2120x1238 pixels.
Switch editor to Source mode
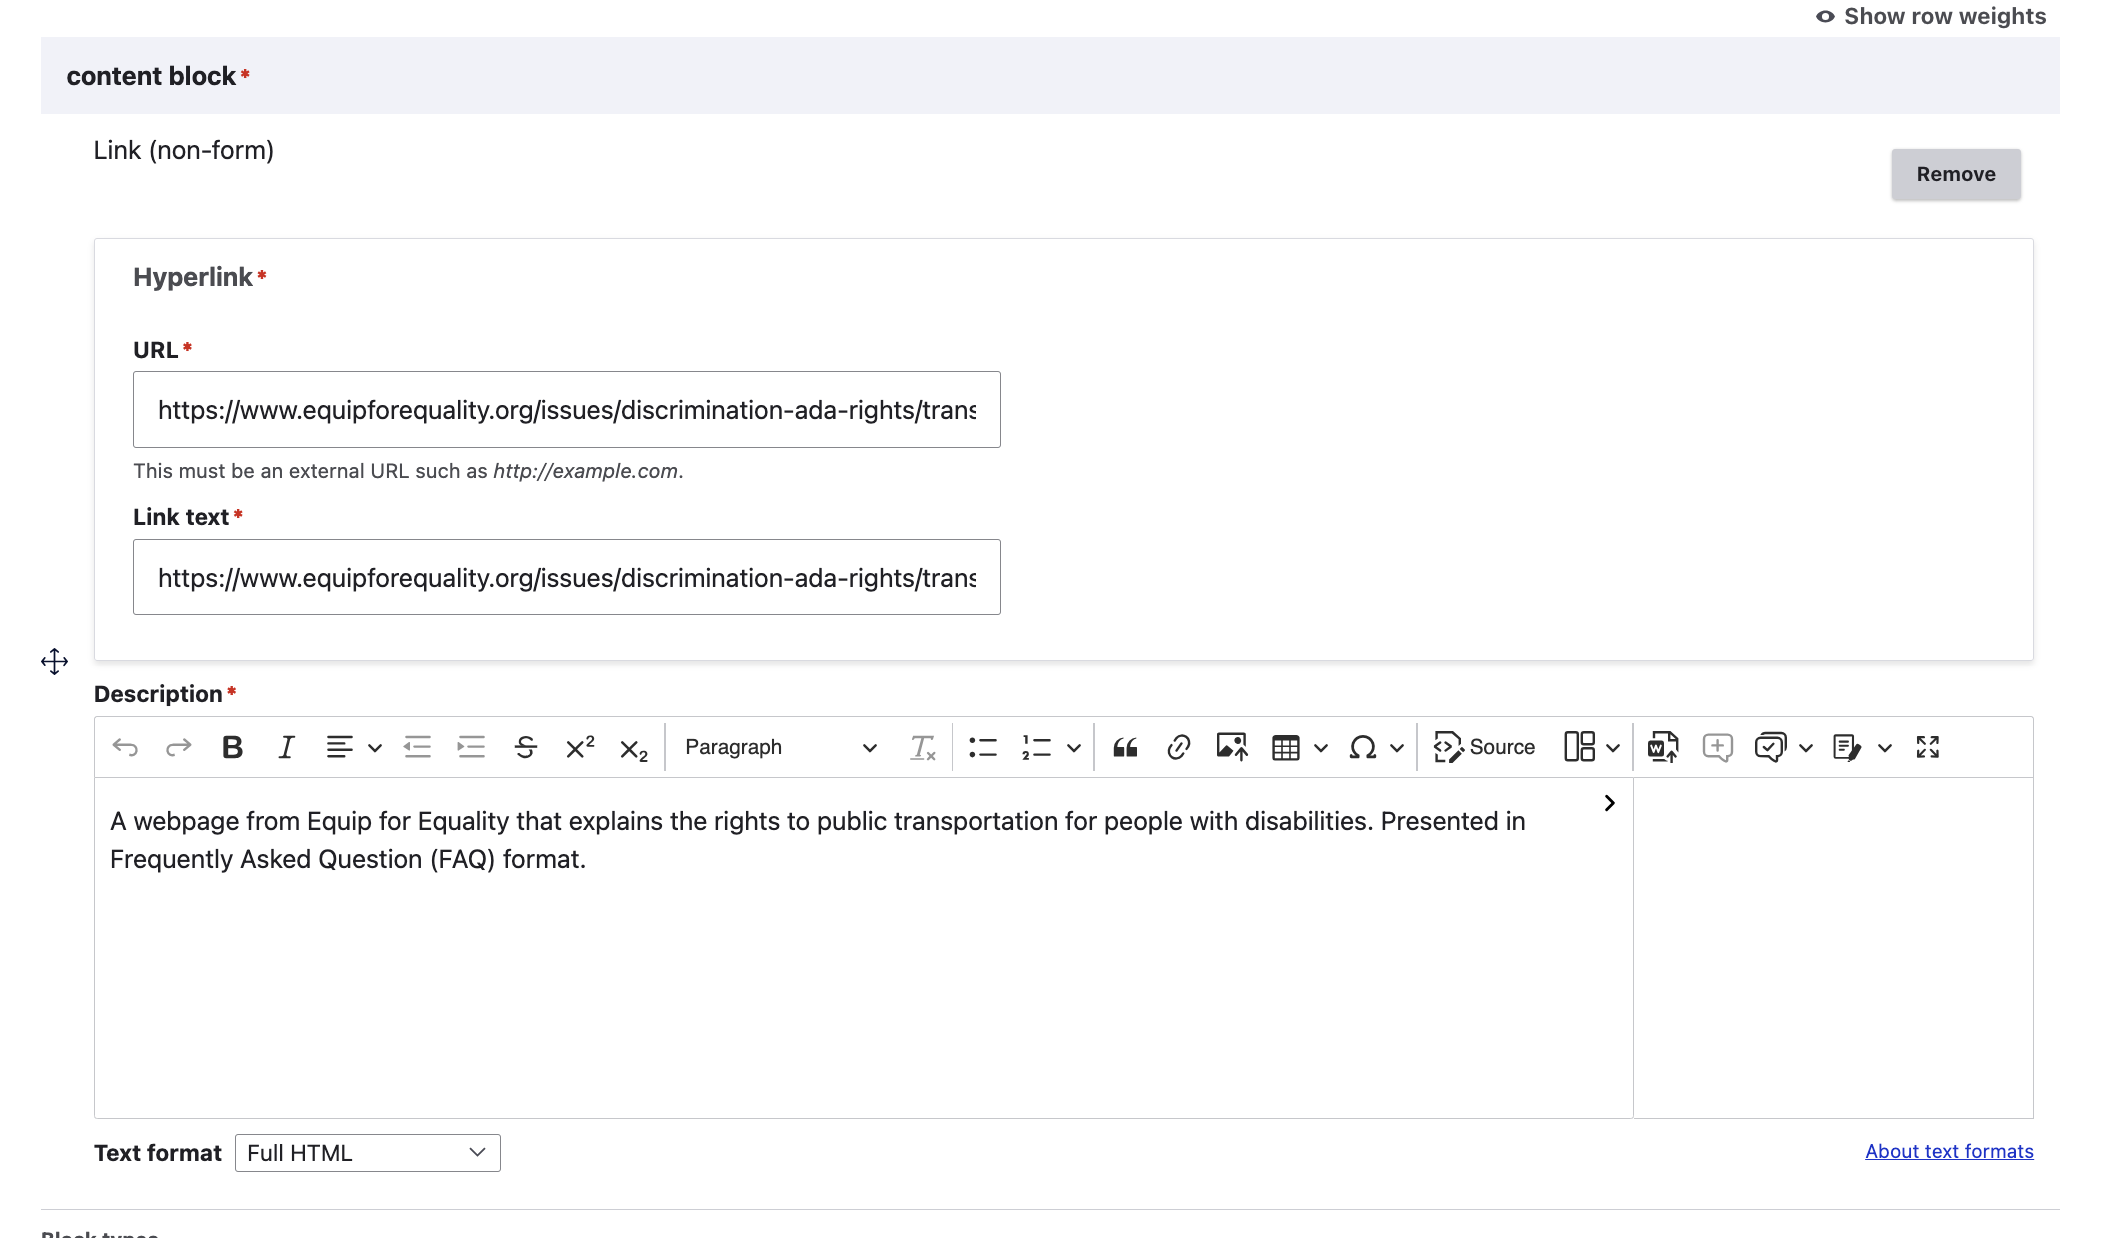[1484, 747]
